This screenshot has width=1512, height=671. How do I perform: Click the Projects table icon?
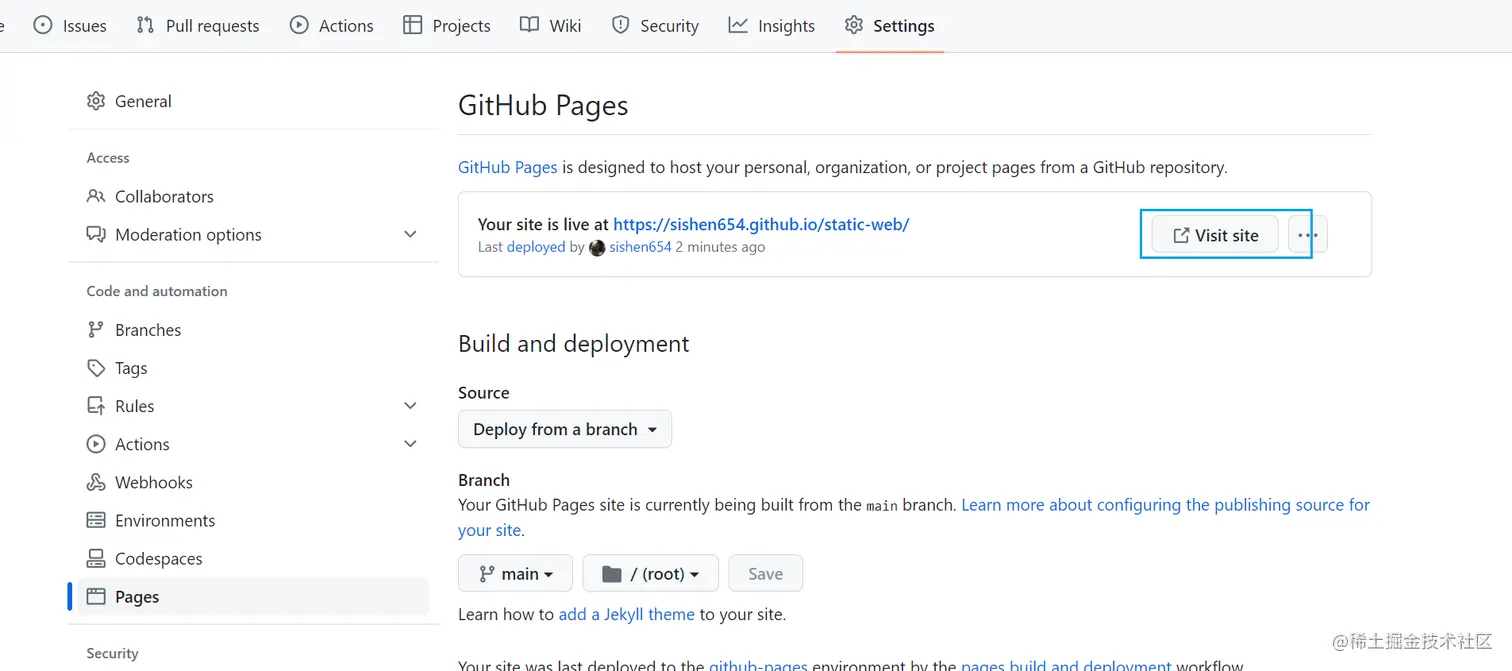point(412,25)
